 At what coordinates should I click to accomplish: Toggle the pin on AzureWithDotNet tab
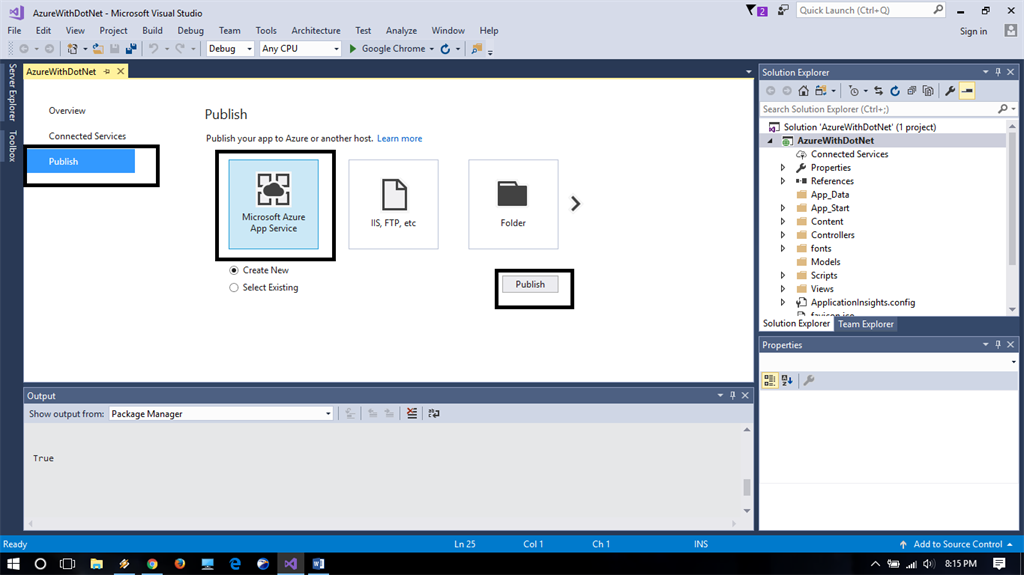[107, 72]
